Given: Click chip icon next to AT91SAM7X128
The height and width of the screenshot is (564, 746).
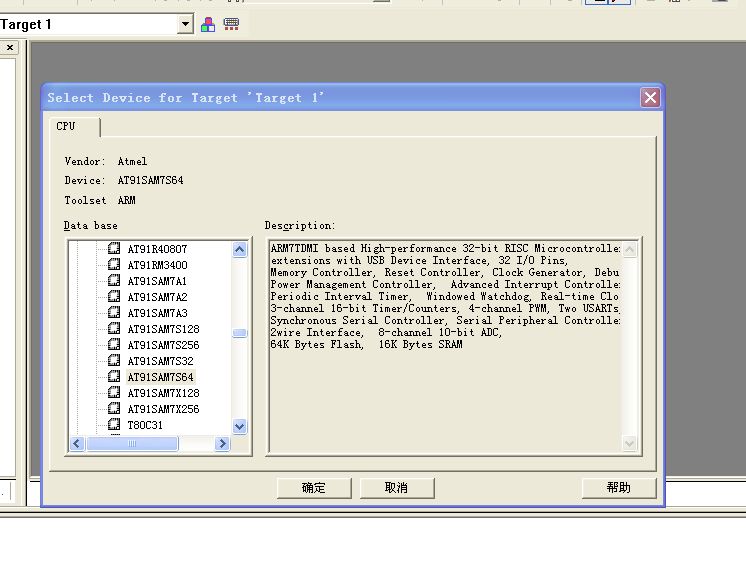Looking at the screenshot, I should point(114,392).
